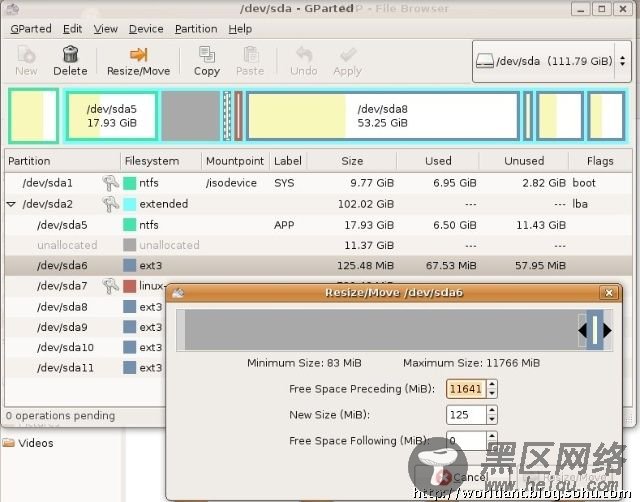Open the Partition menu
This screenshot has width=640, height=502.
(196, 29)
